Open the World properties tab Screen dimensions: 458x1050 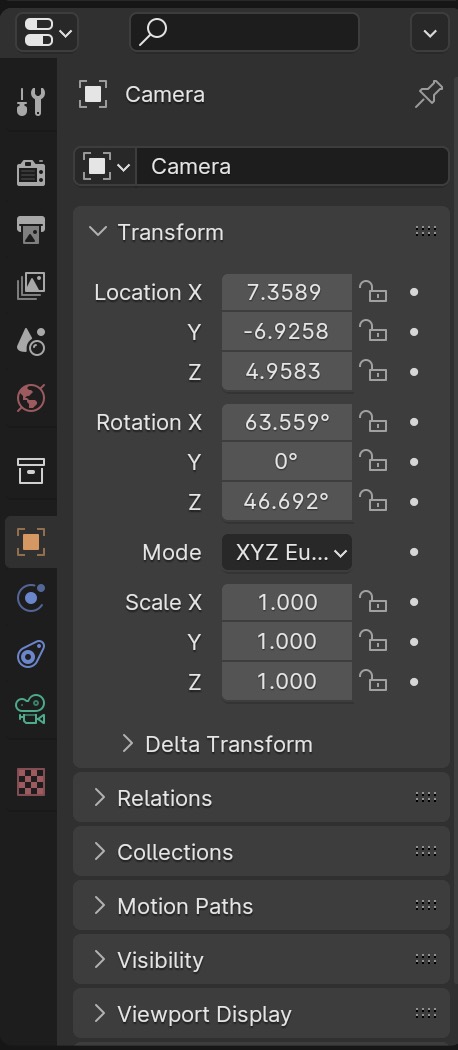[30, 399]
